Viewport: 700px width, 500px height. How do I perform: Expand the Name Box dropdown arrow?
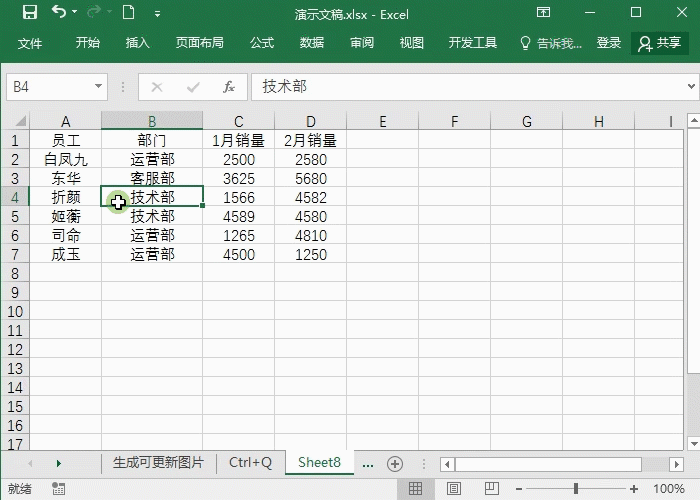click(x=99, y=86)
